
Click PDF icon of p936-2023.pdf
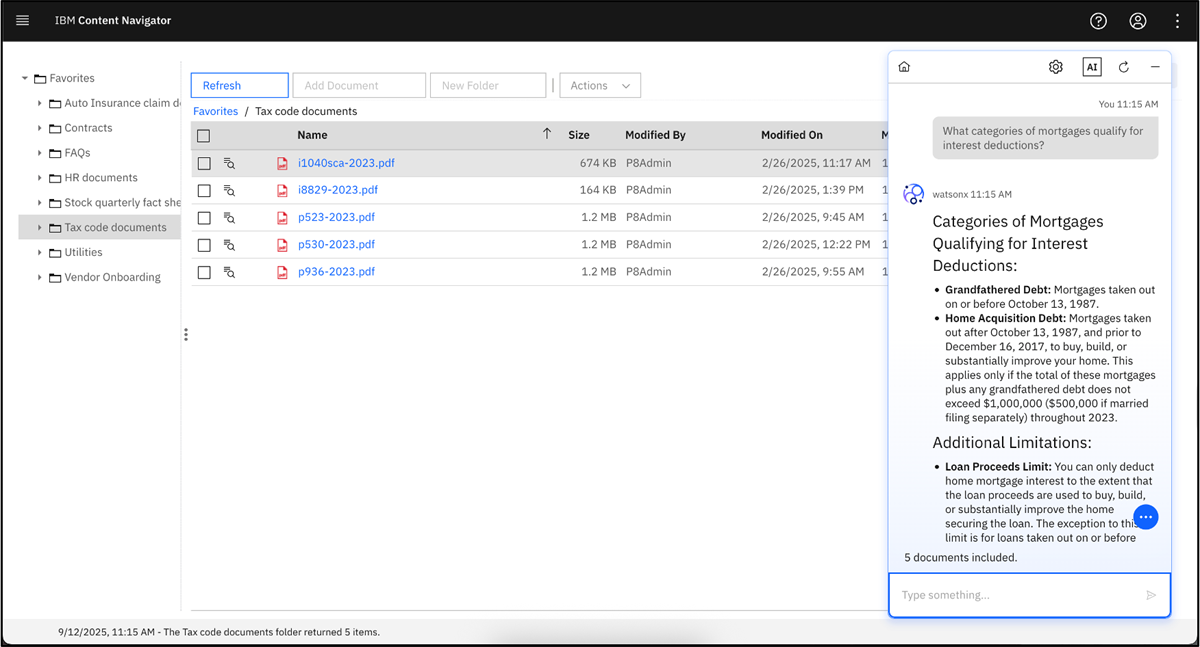tap(283, 272)
